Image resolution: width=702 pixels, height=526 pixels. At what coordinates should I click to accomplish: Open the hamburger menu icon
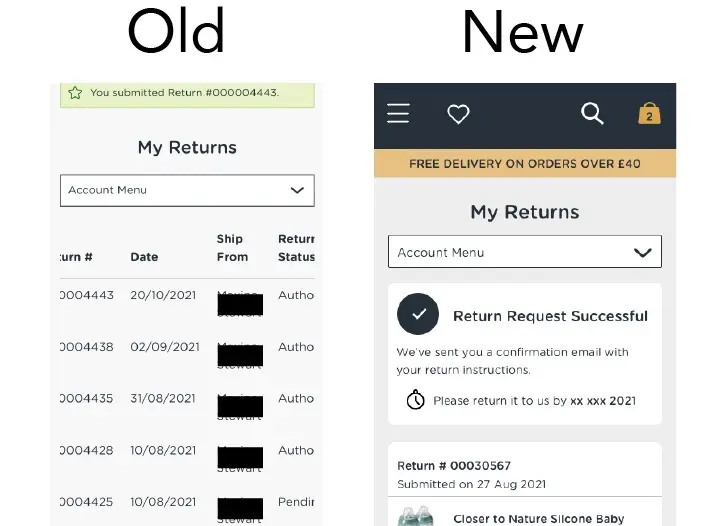(398, 114)
